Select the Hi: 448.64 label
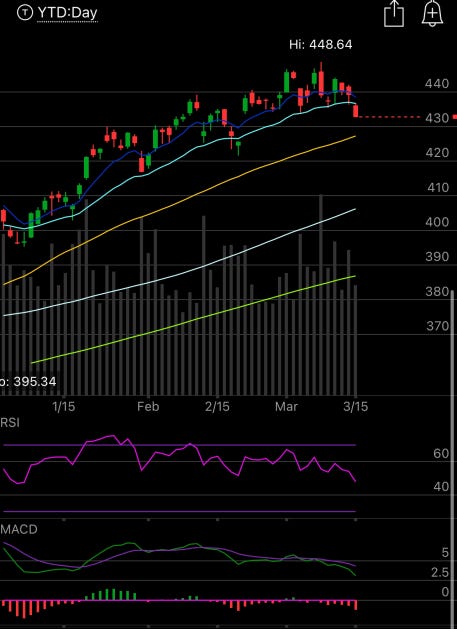Screen dimensions: 457x629 [x=321, y=45]
